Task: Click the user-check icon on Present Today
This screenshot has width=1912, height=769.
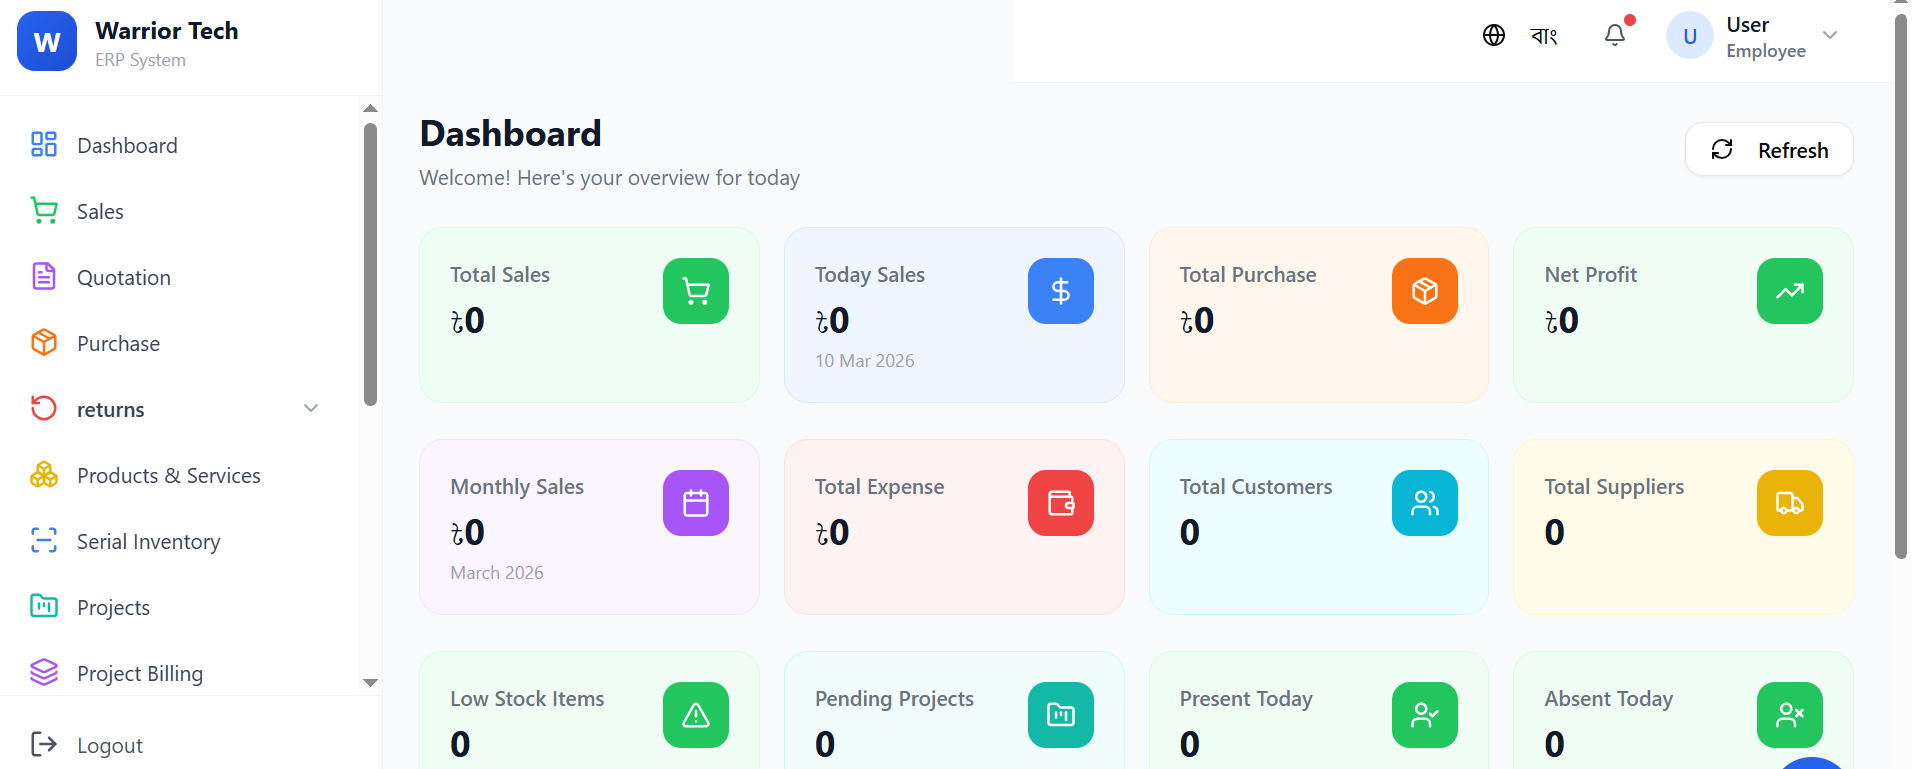Action: tap(1425, 715)
